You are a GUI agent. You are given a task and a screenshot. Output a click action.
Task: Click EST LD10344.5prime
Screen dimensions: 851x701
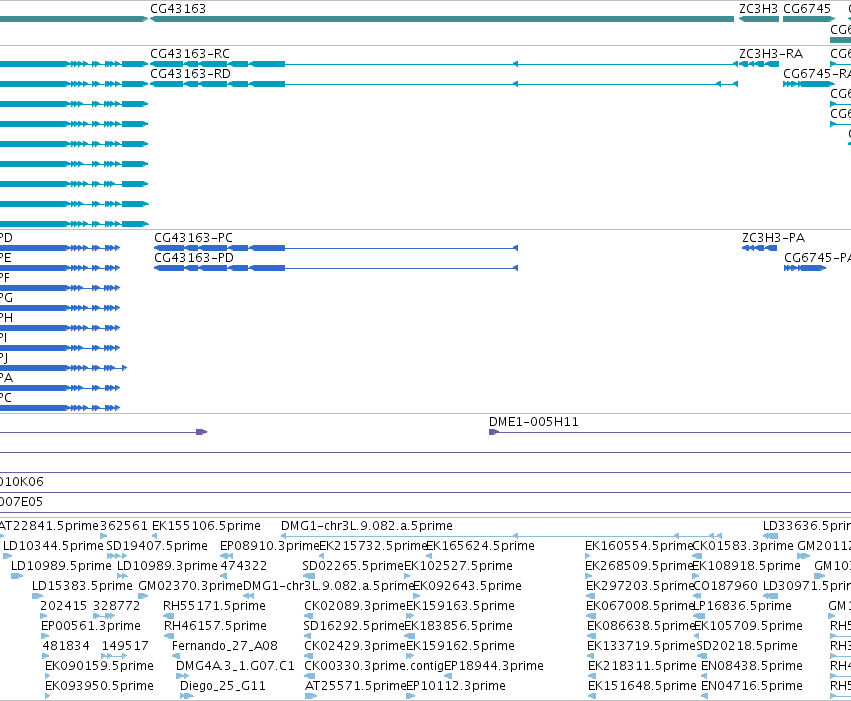tap(53, 546)
